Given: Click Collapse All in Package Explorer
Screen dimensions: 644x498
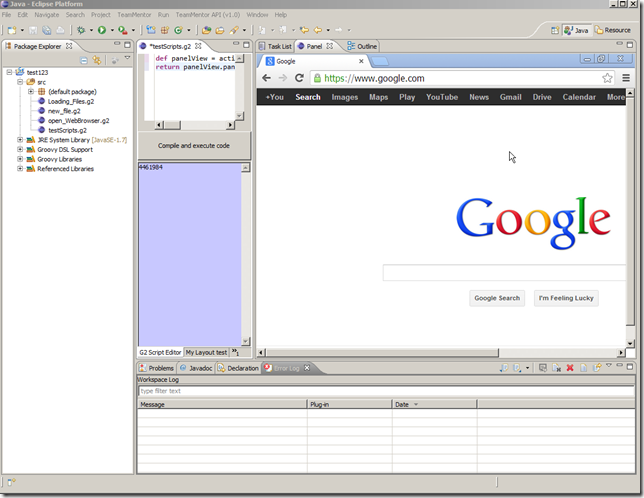Looking at the screenshot, I should (x=84, y=60).
